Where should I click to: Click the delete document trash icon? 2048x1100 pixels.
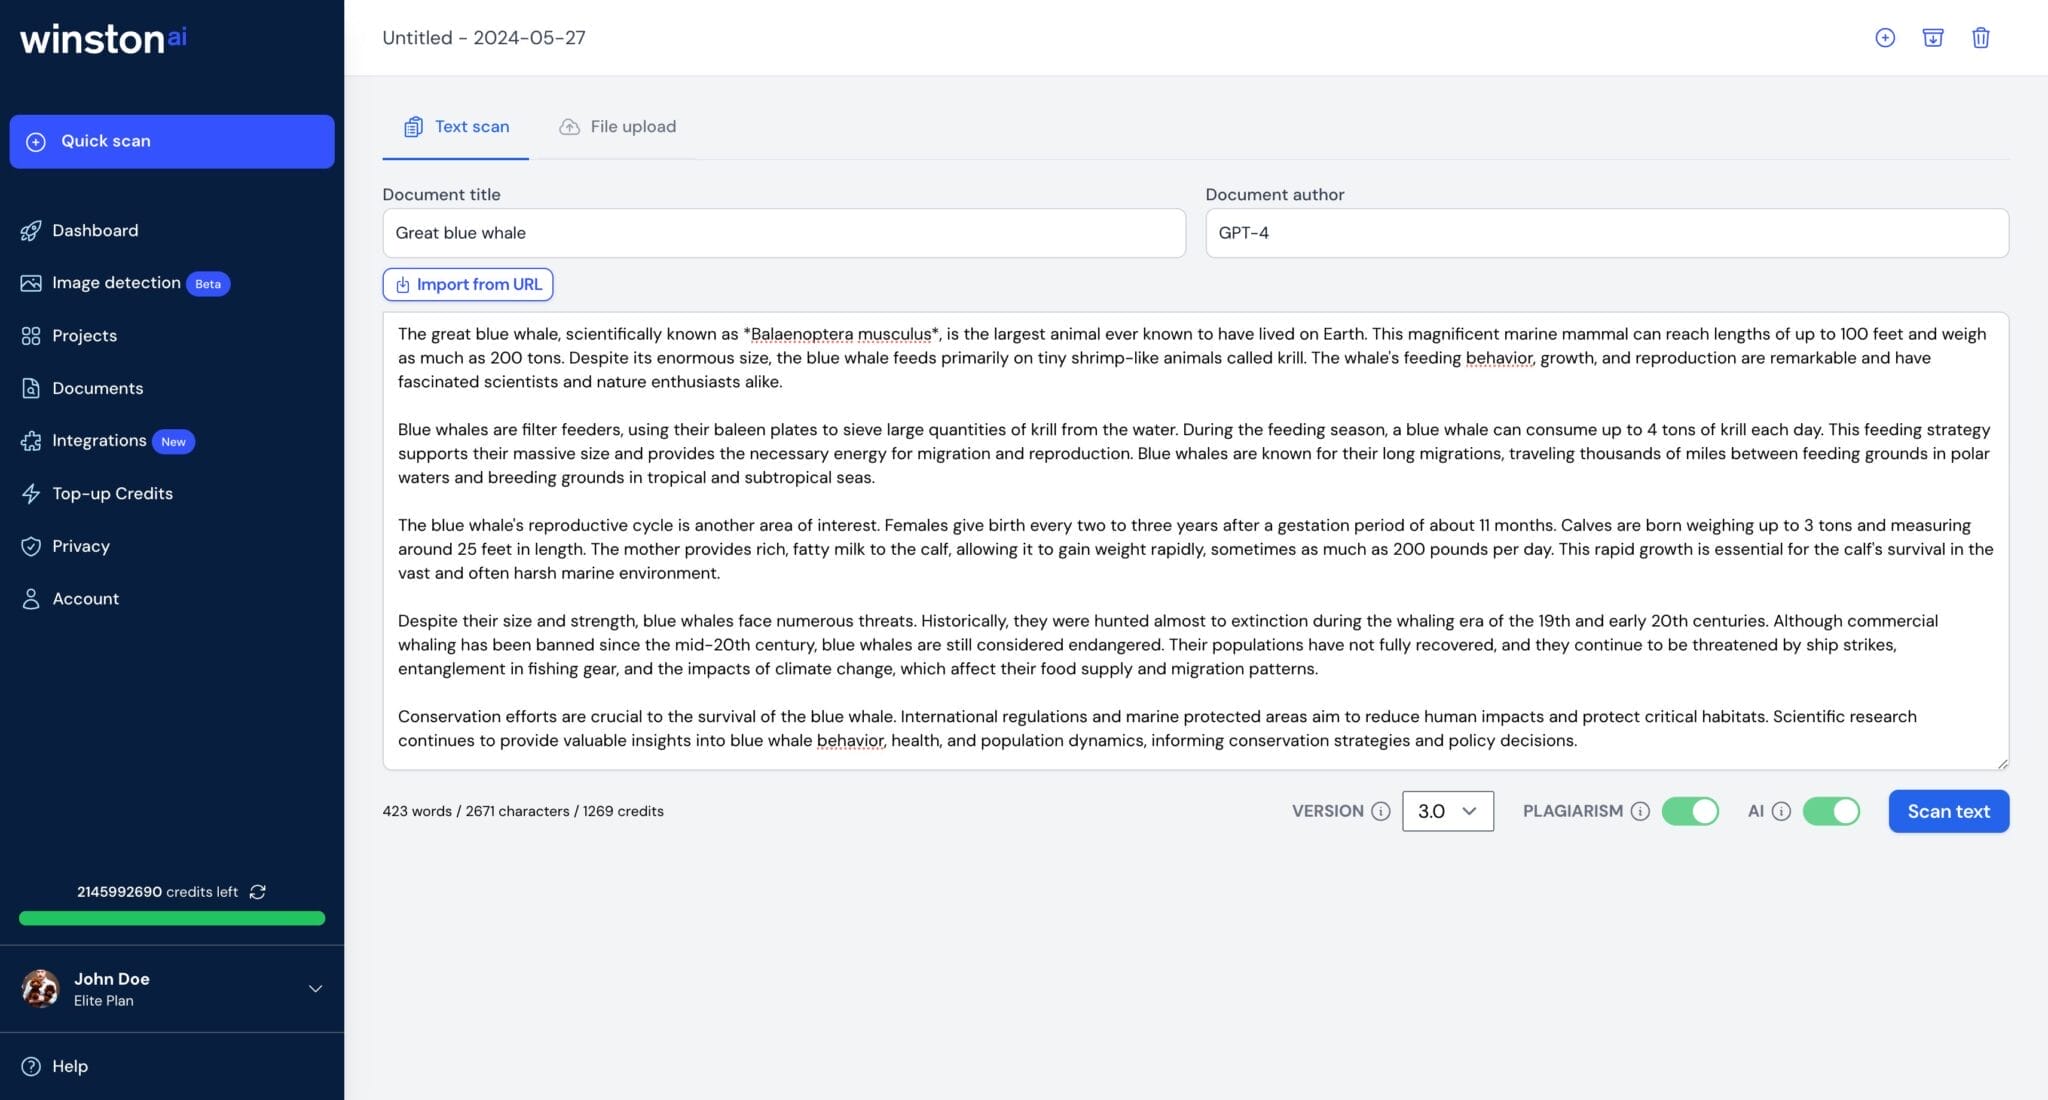click(x=1980, y=37)
